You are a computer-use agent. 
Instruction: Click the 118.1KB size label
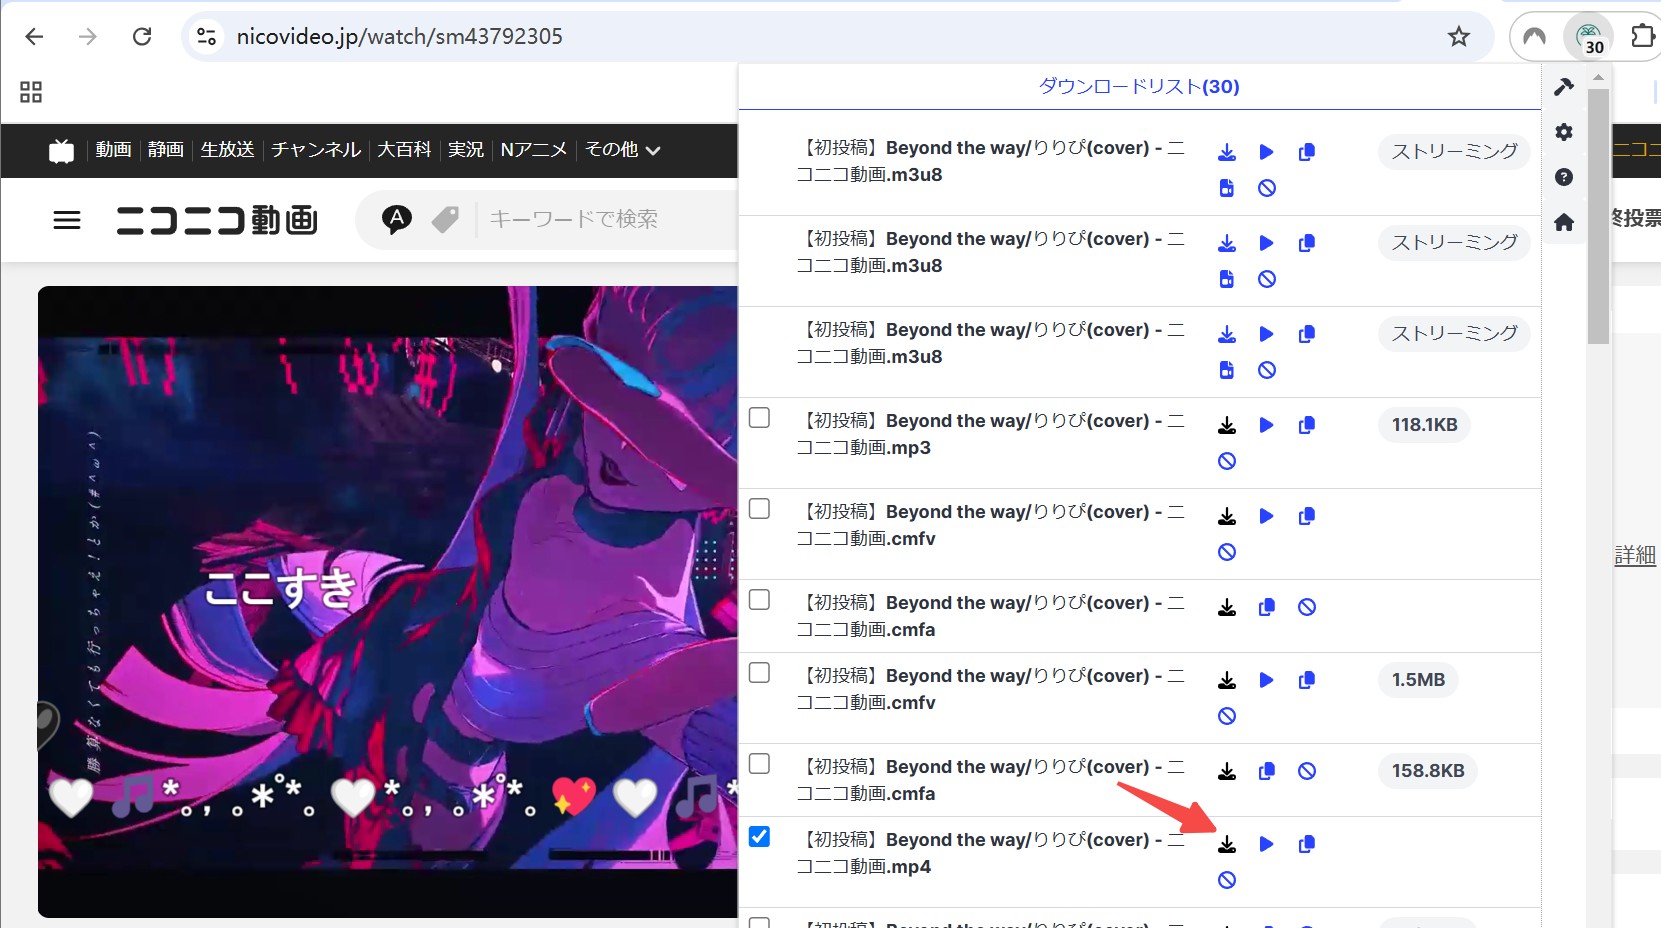1424,425
